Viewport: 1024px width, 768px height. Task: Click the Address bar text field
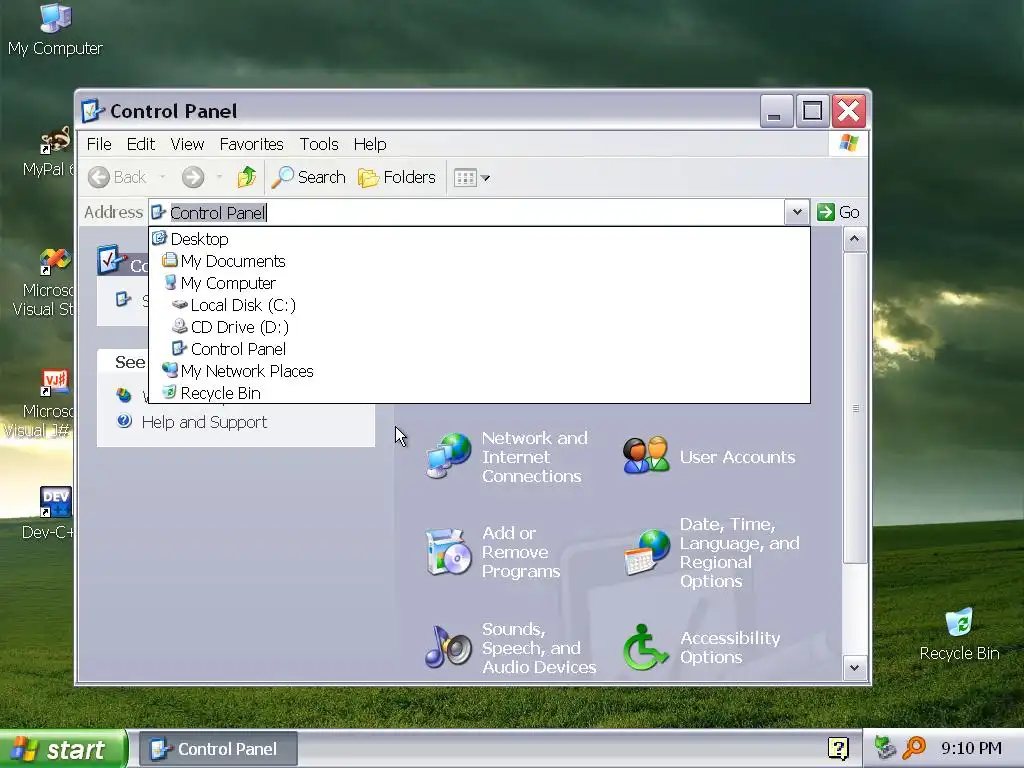[466, 212]
